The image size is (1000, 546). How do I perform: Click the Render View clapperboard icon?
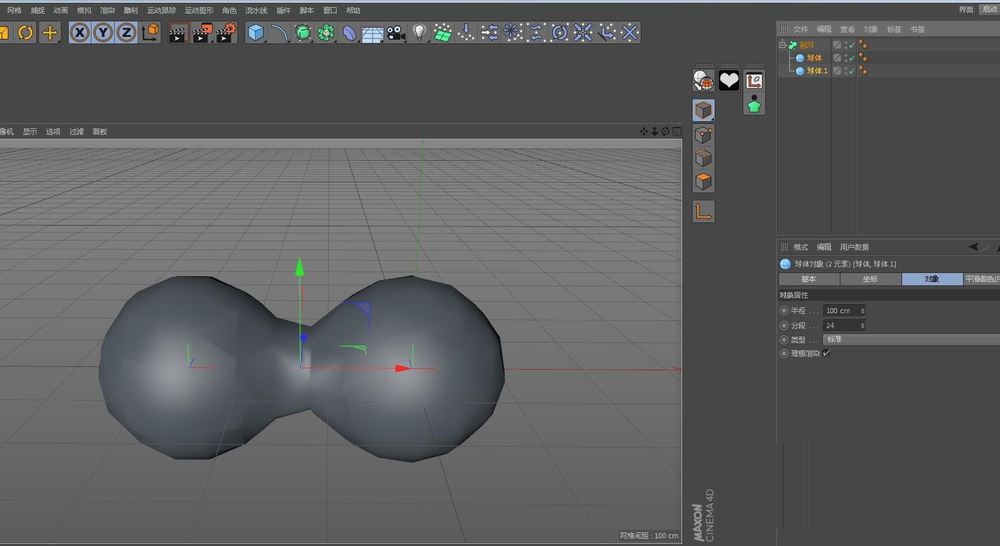[177, 33]
